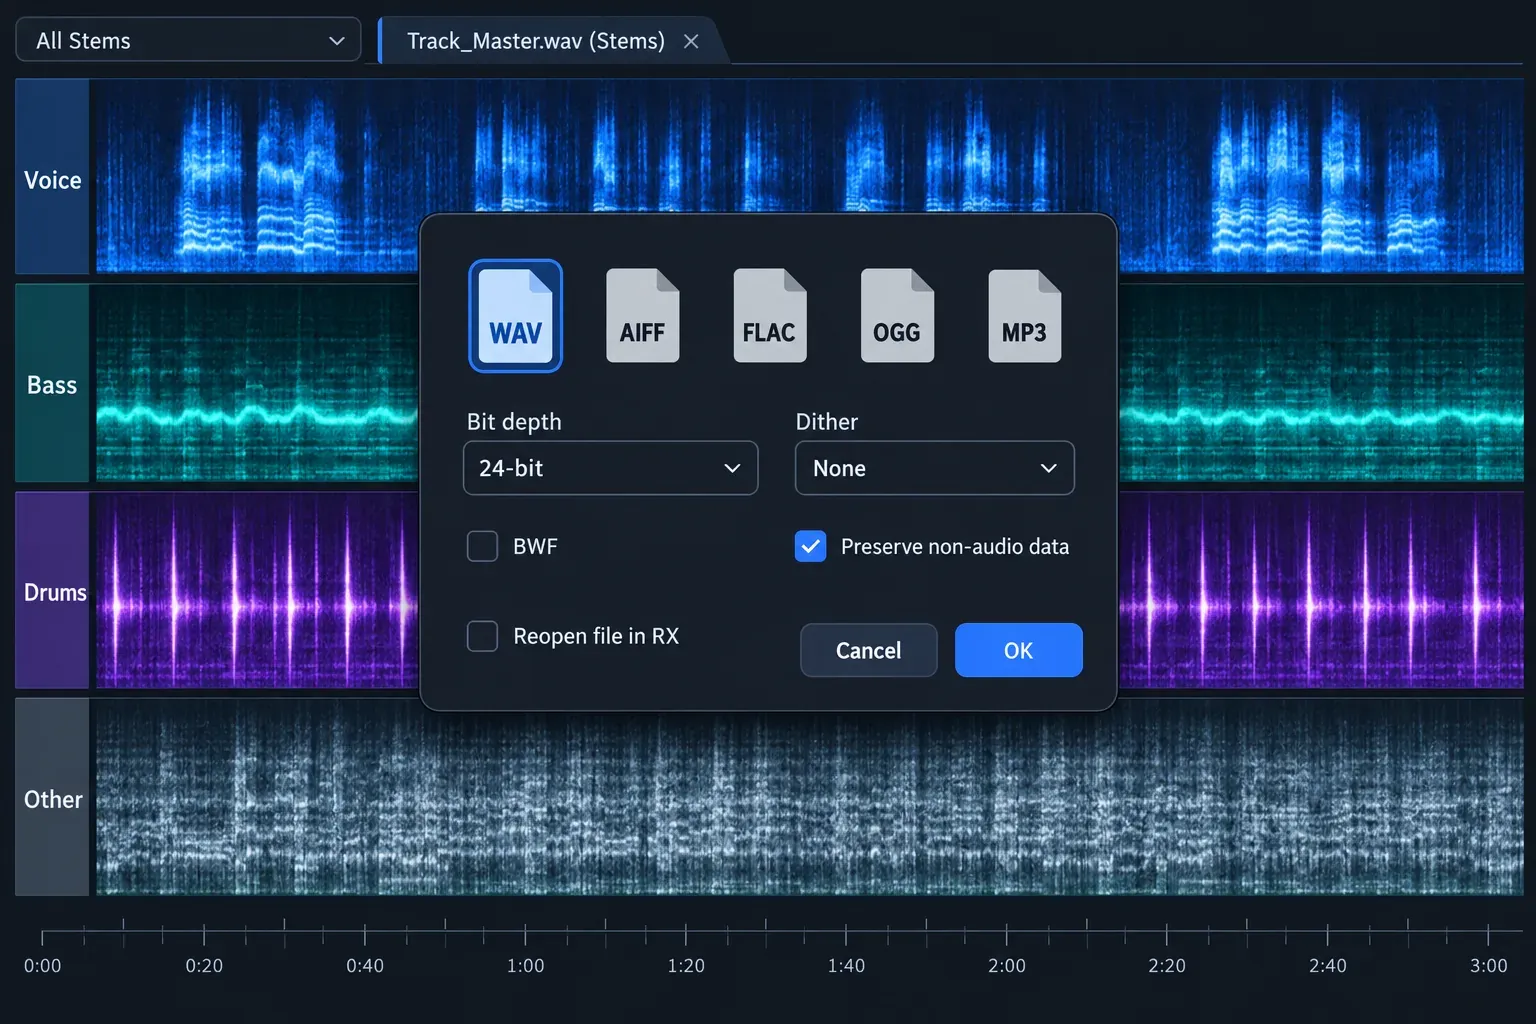Enable the BWF checkbox
1536x1024 pixels.
tap(483, 546)
